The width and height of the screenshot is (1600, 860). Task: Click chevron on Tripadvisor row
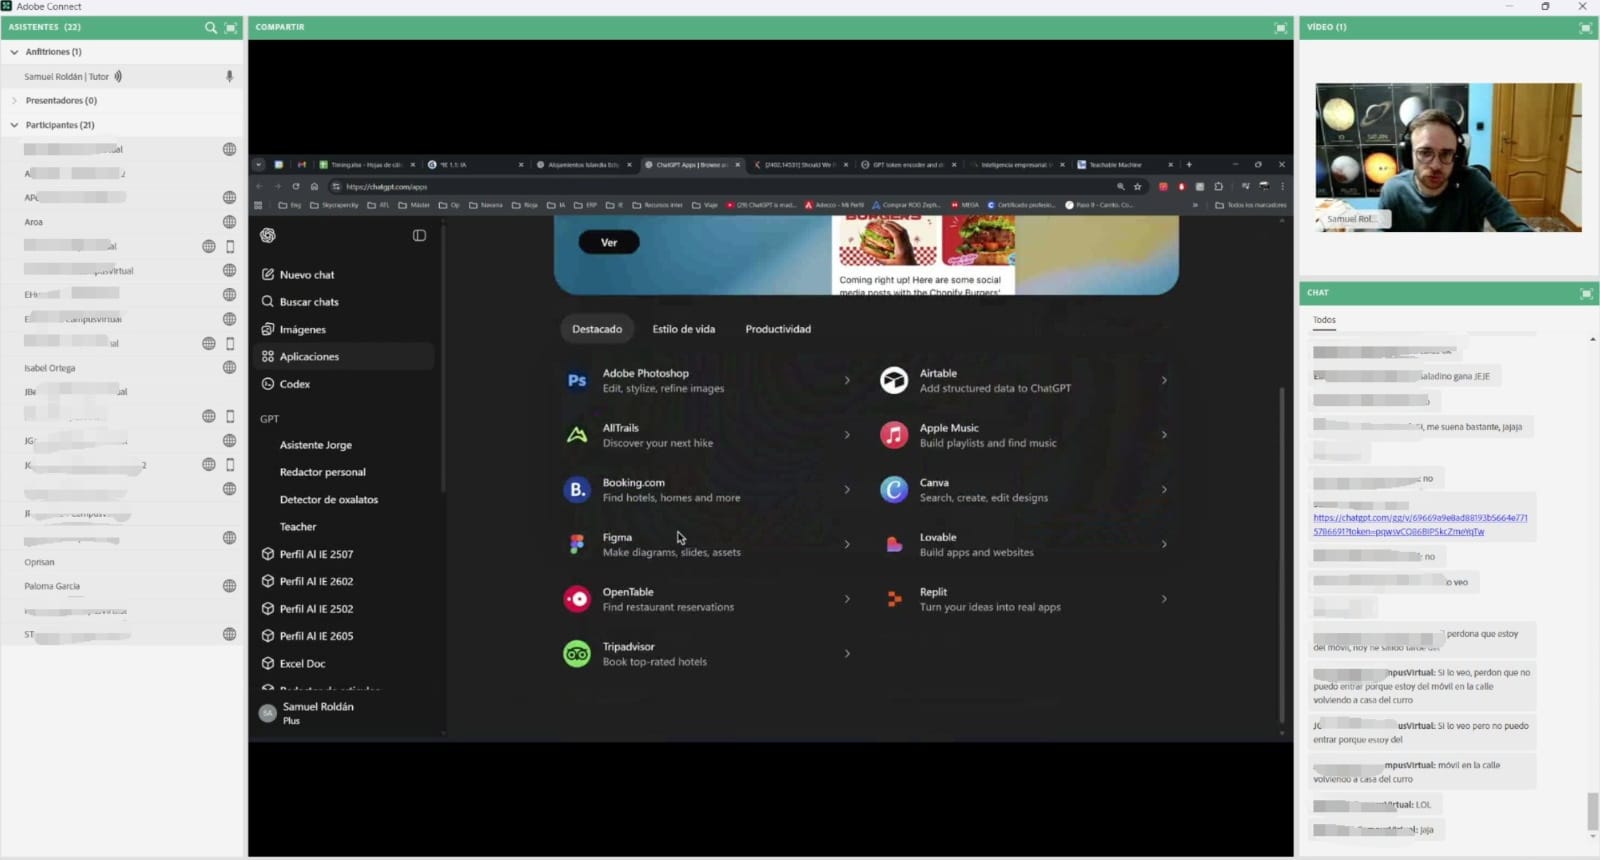pyautogui.click(x=847, y=654)
